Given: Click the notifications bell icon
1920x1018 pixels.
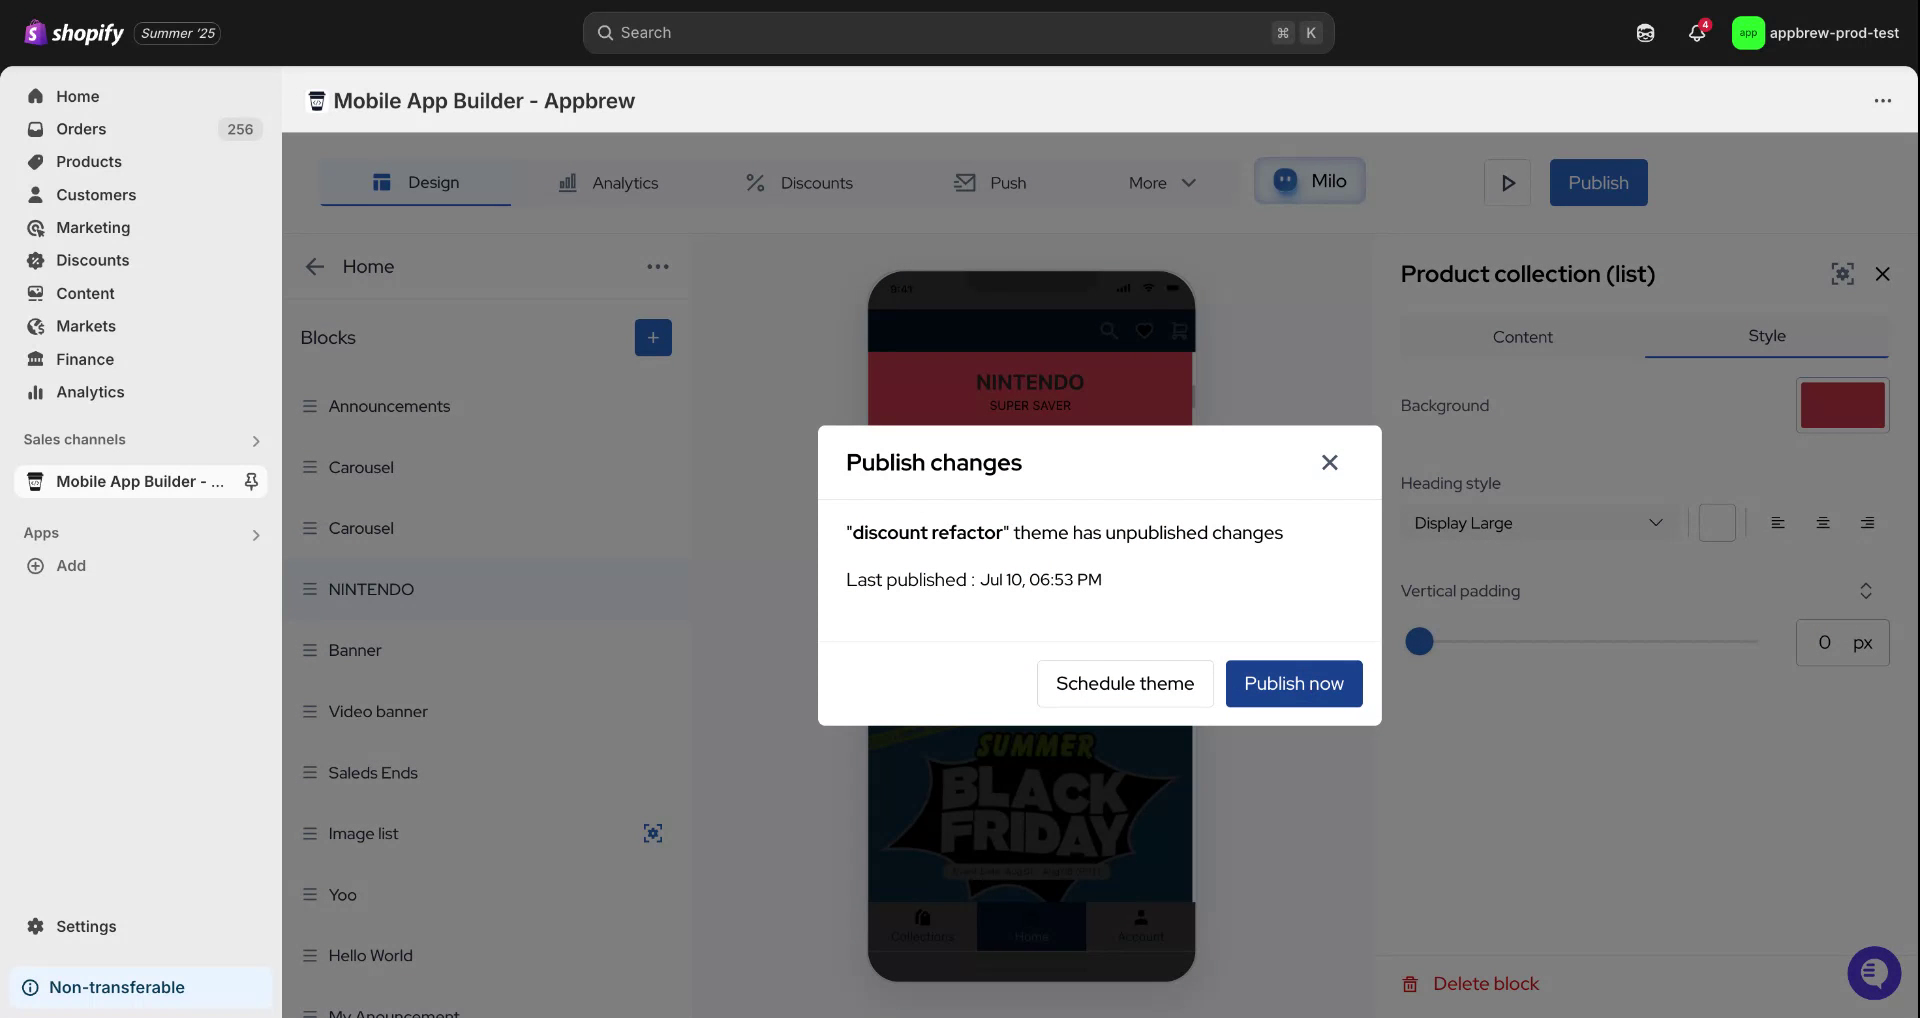Looking at the screenshot, I should [1696, 33].
